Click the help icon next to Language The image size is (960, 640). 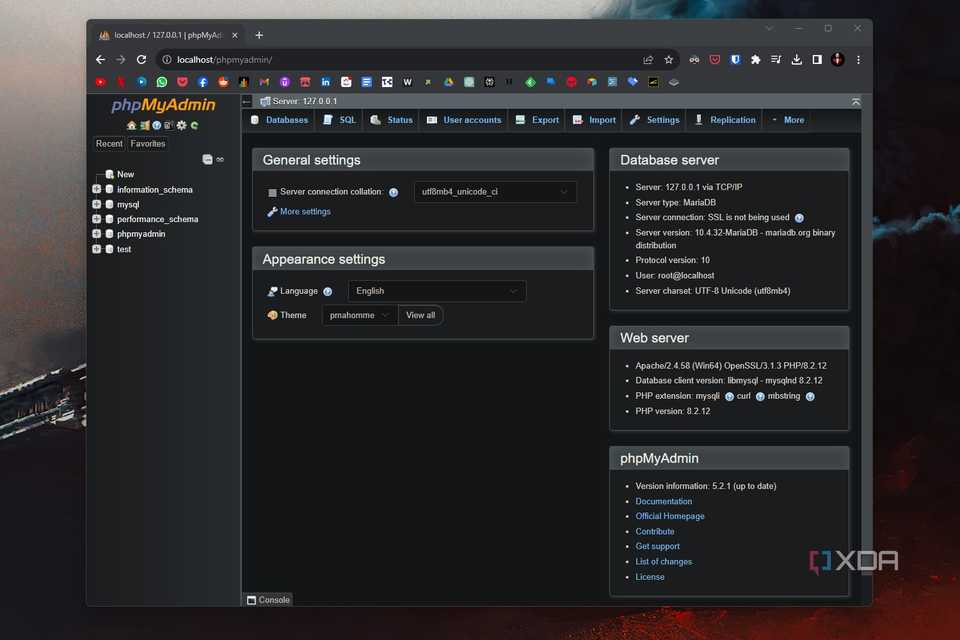tap(327, 292)
